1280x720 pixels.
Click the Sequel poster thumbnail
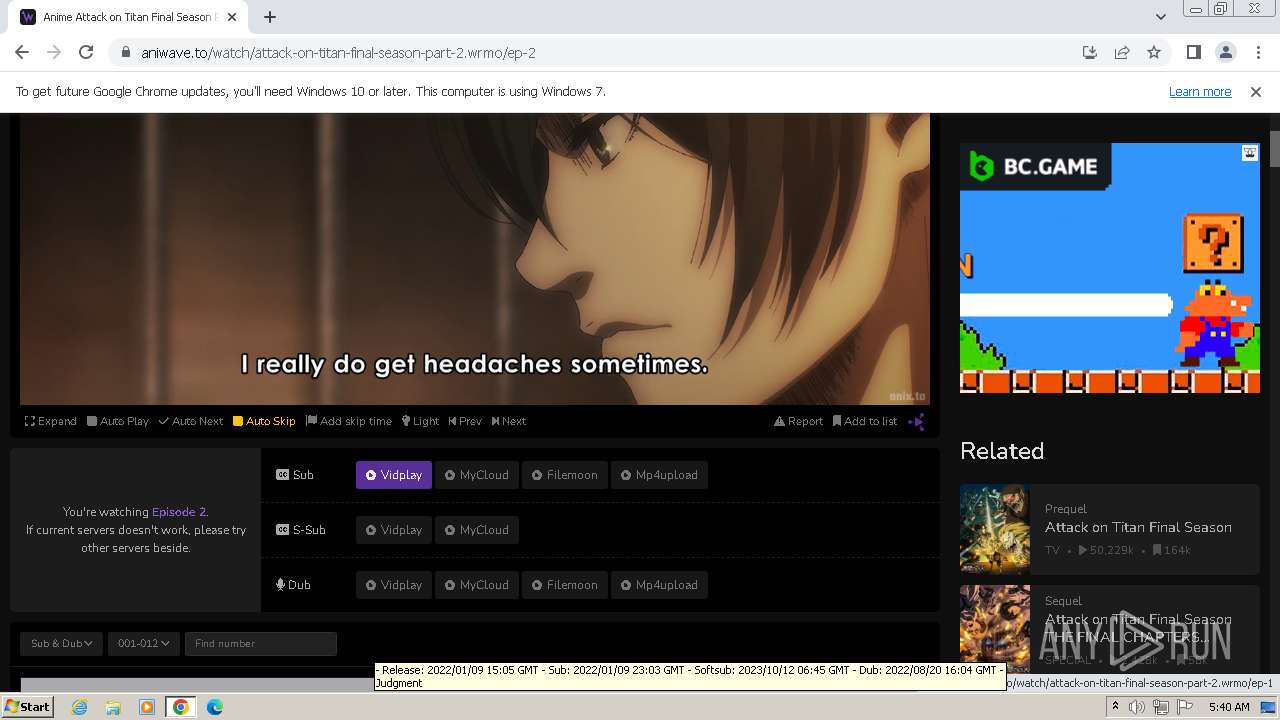pyautogui.click(x=995, y=628)
